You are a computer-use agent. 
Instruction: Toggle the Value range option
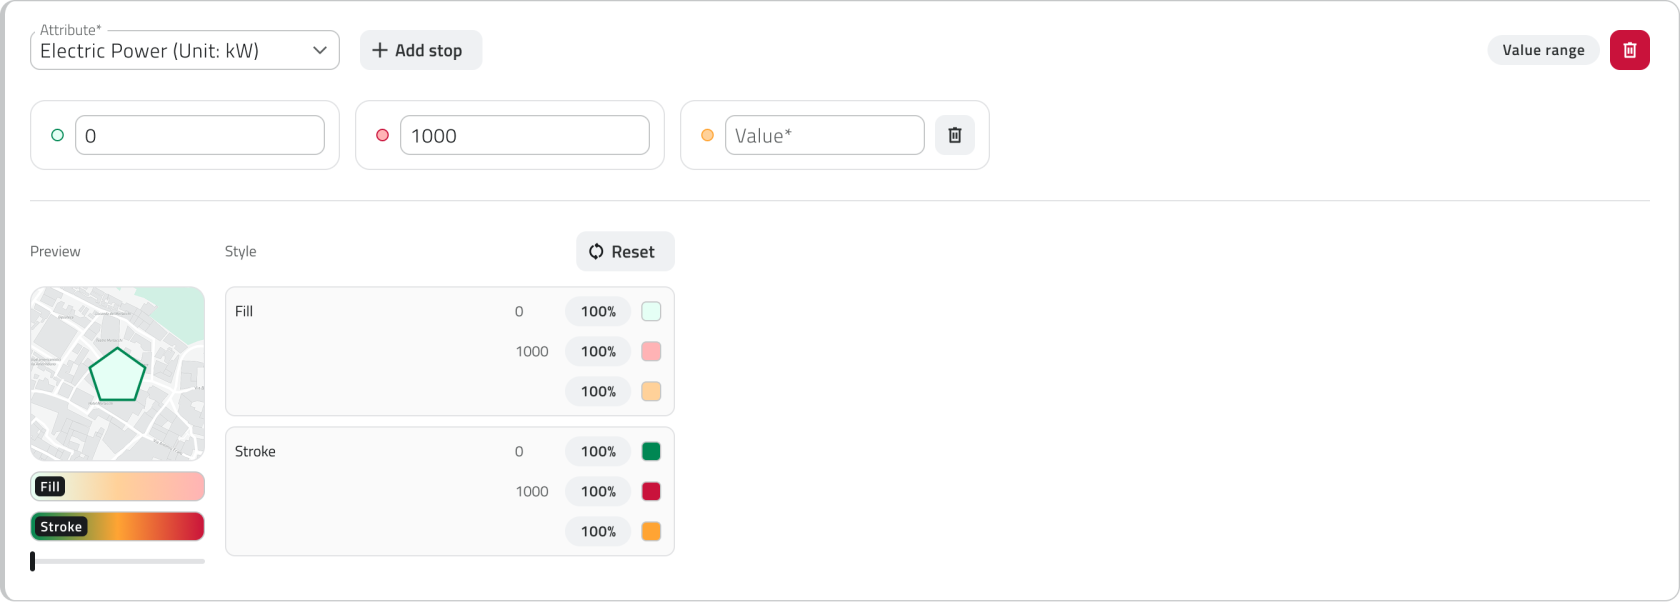[x=1543, y=50]
